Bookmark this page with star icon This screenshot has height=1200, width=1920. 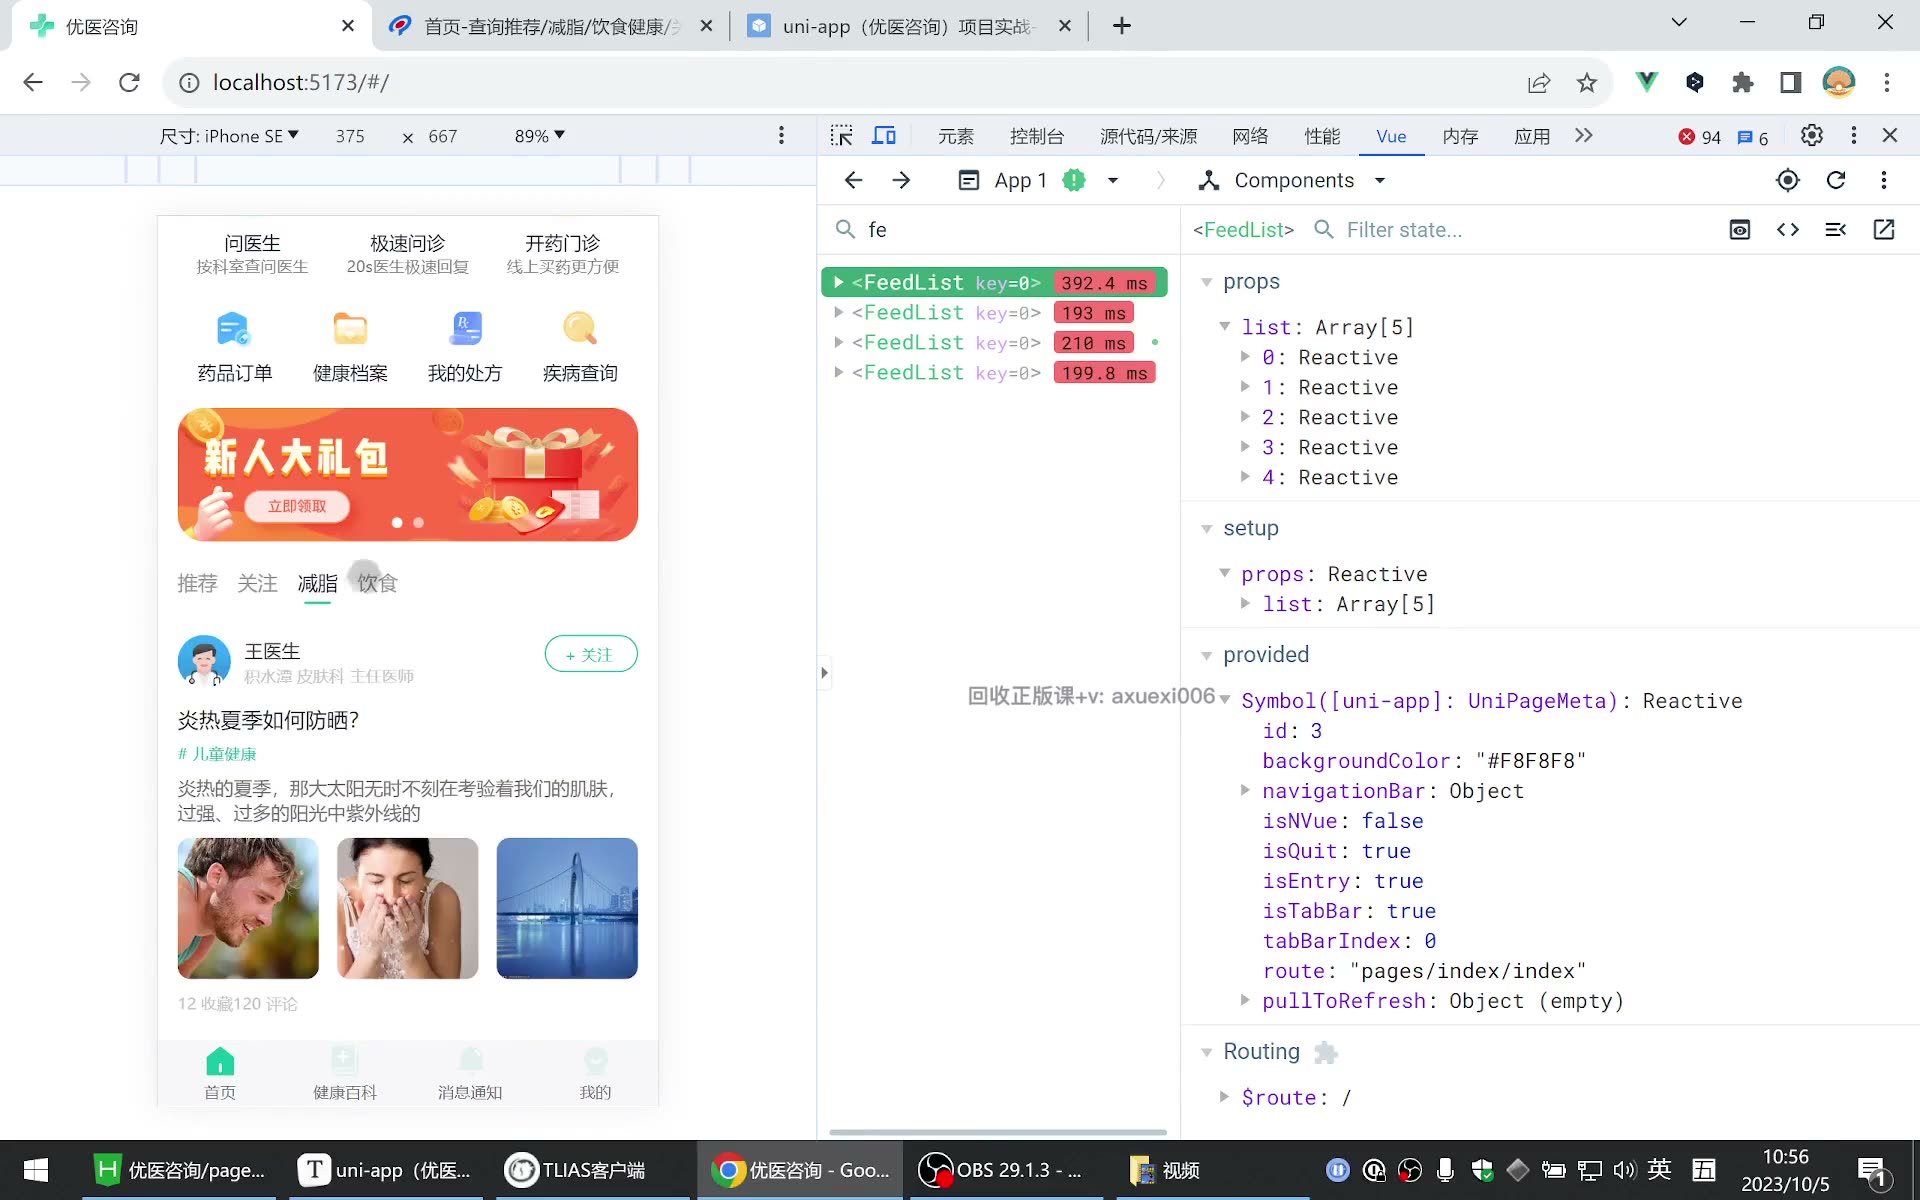[x=1587, y=83]
